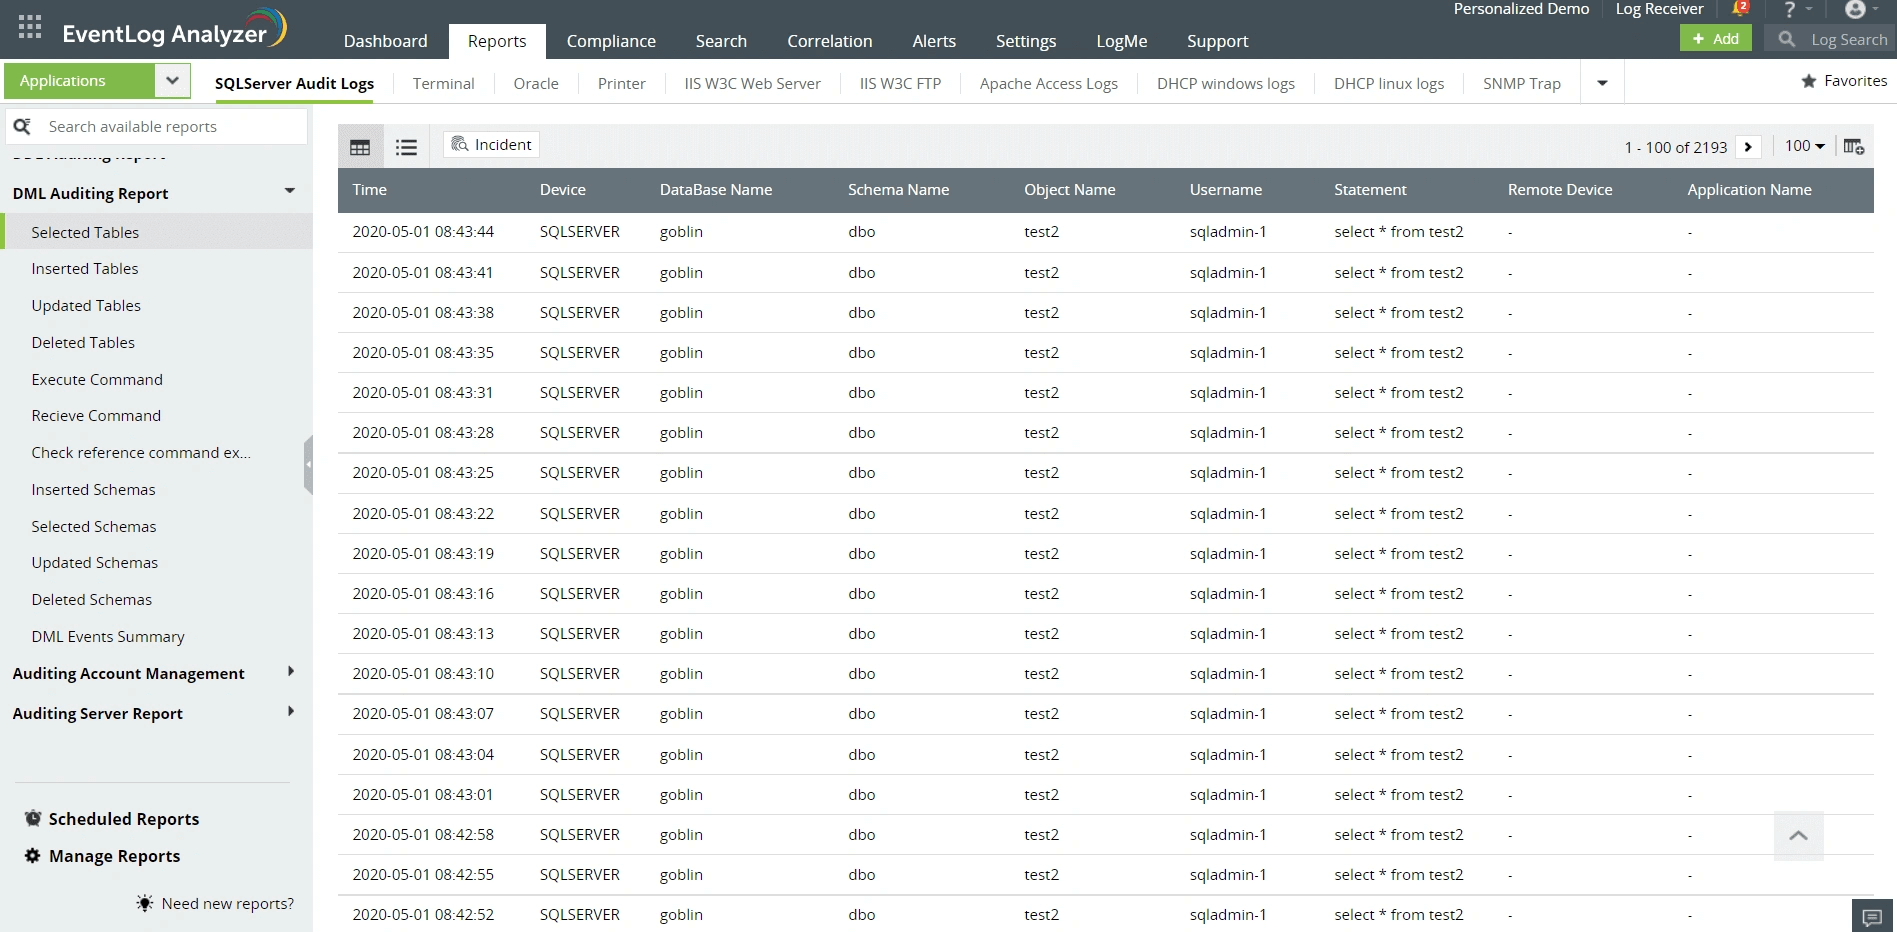
Task: Click the 08:43:44 timestamp row cell
Action: (423, 232)
